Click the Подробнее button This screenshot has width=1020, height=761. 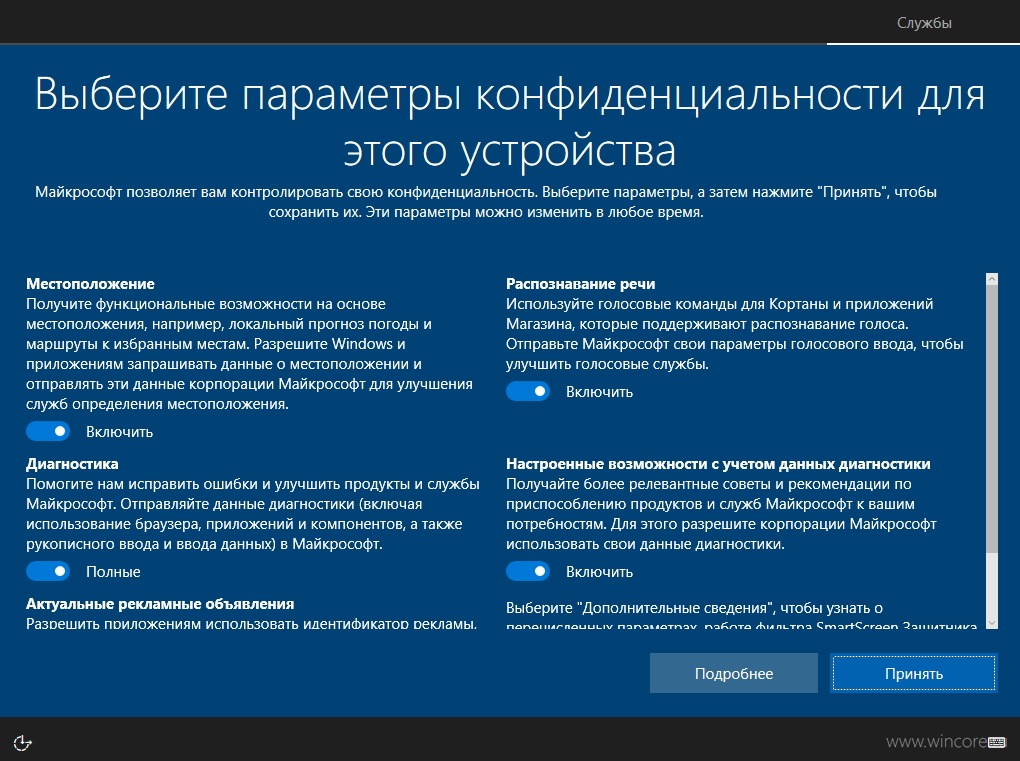pyautogui.click(x=734, y=673)
